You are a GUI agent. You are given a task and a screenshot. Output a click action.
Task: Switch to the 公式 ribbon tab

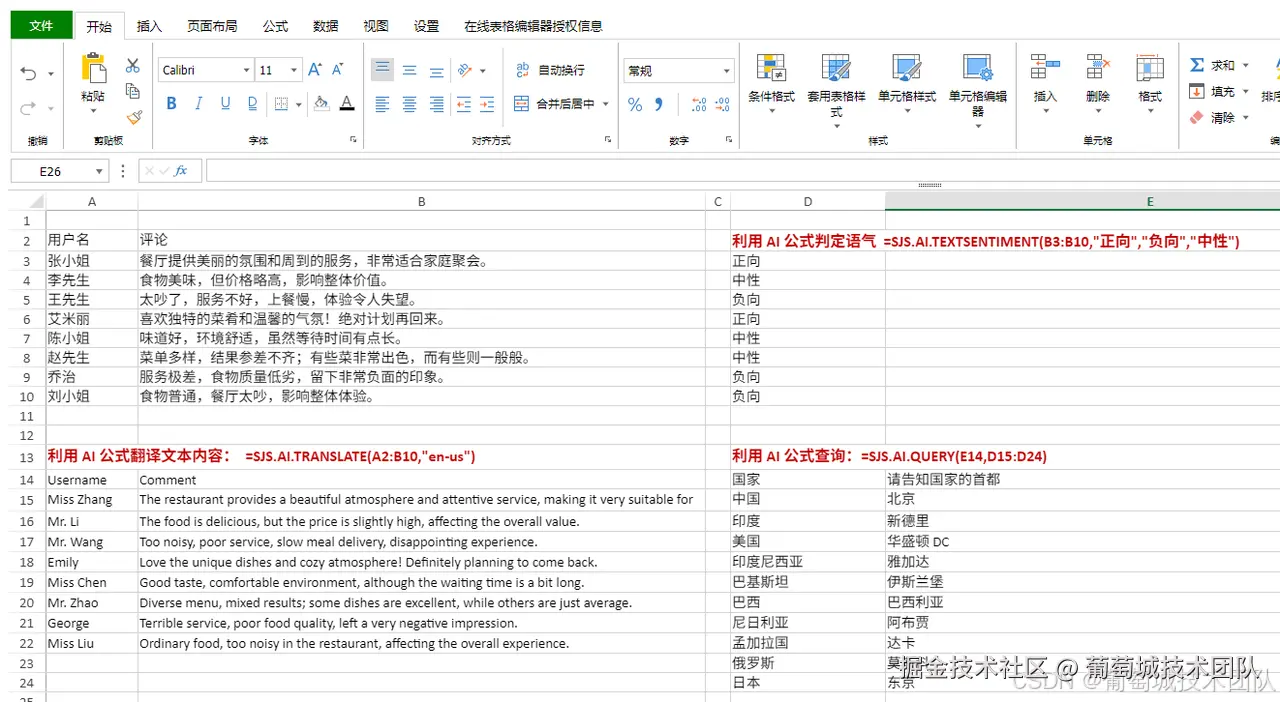point(275,26)
